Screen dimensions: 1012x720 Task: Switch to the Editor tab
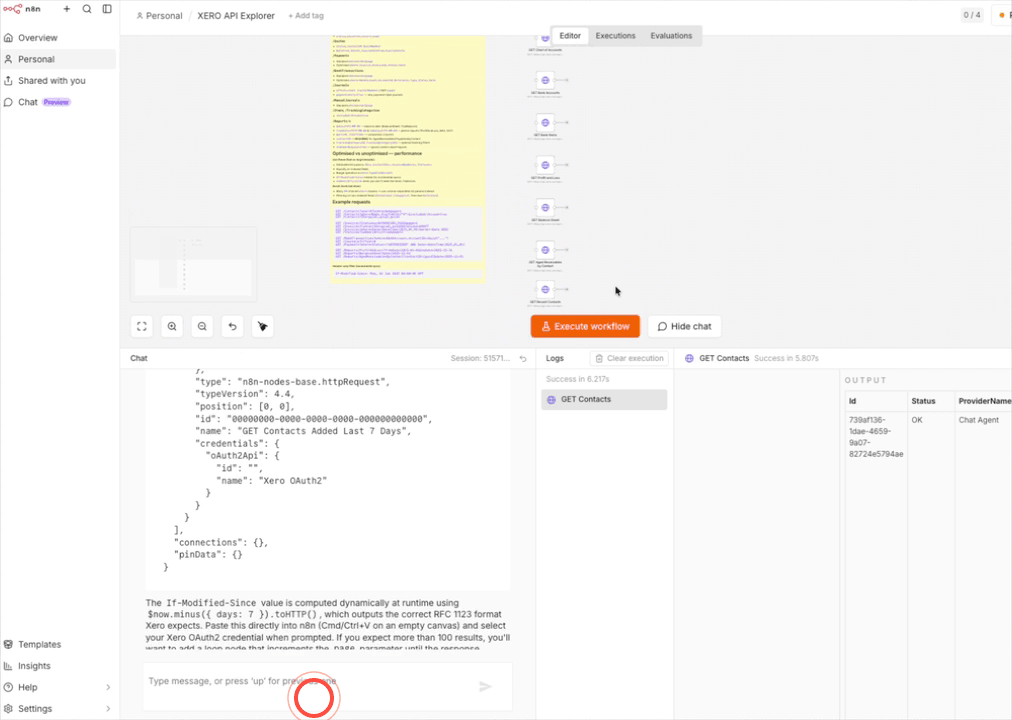pos(570,35)
